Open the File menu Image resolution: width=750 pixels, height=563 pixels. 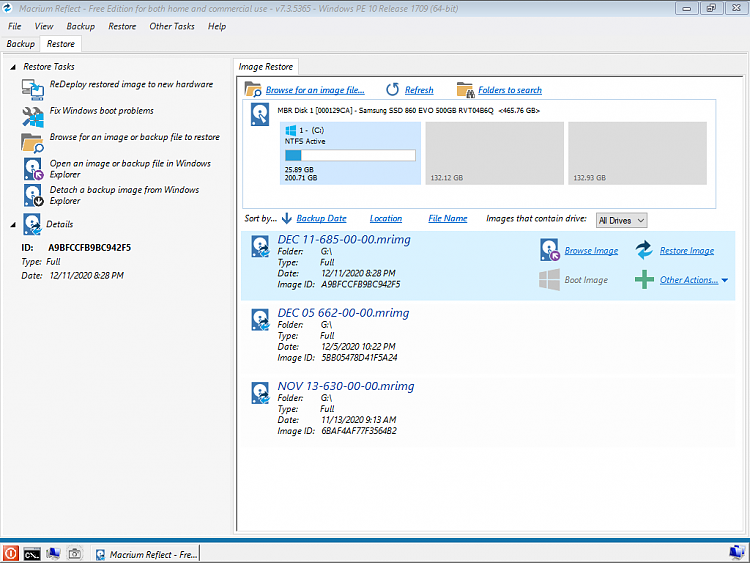tap(14, 26)
